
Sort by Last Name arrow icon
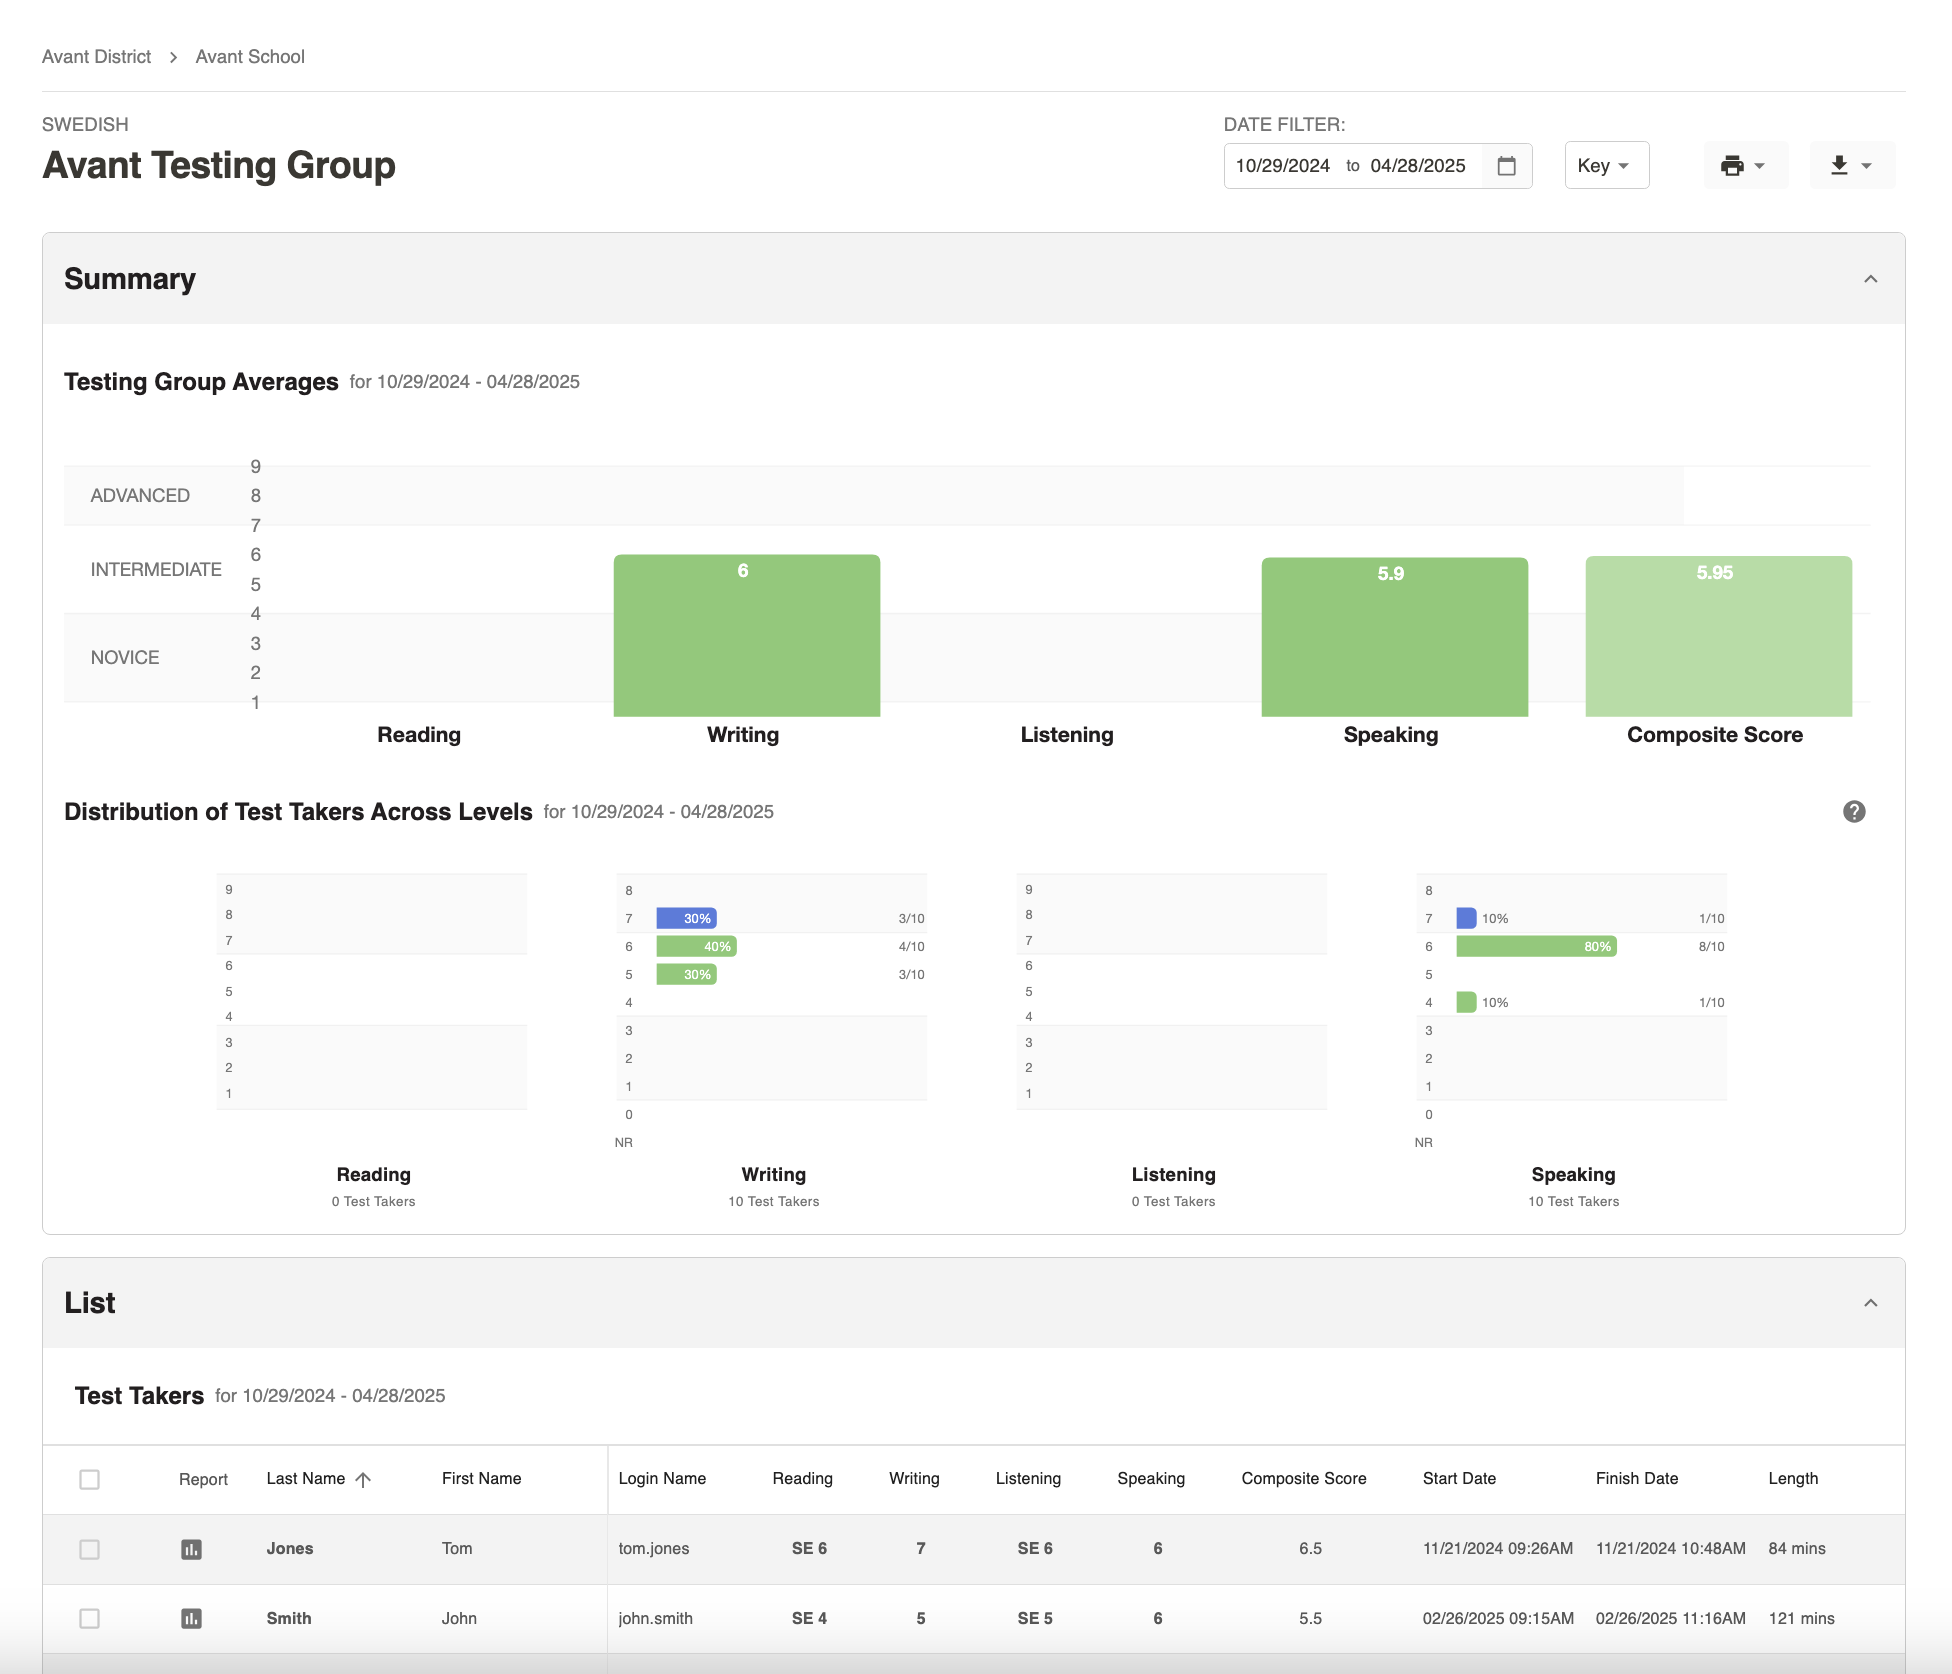pos(363,1479)
